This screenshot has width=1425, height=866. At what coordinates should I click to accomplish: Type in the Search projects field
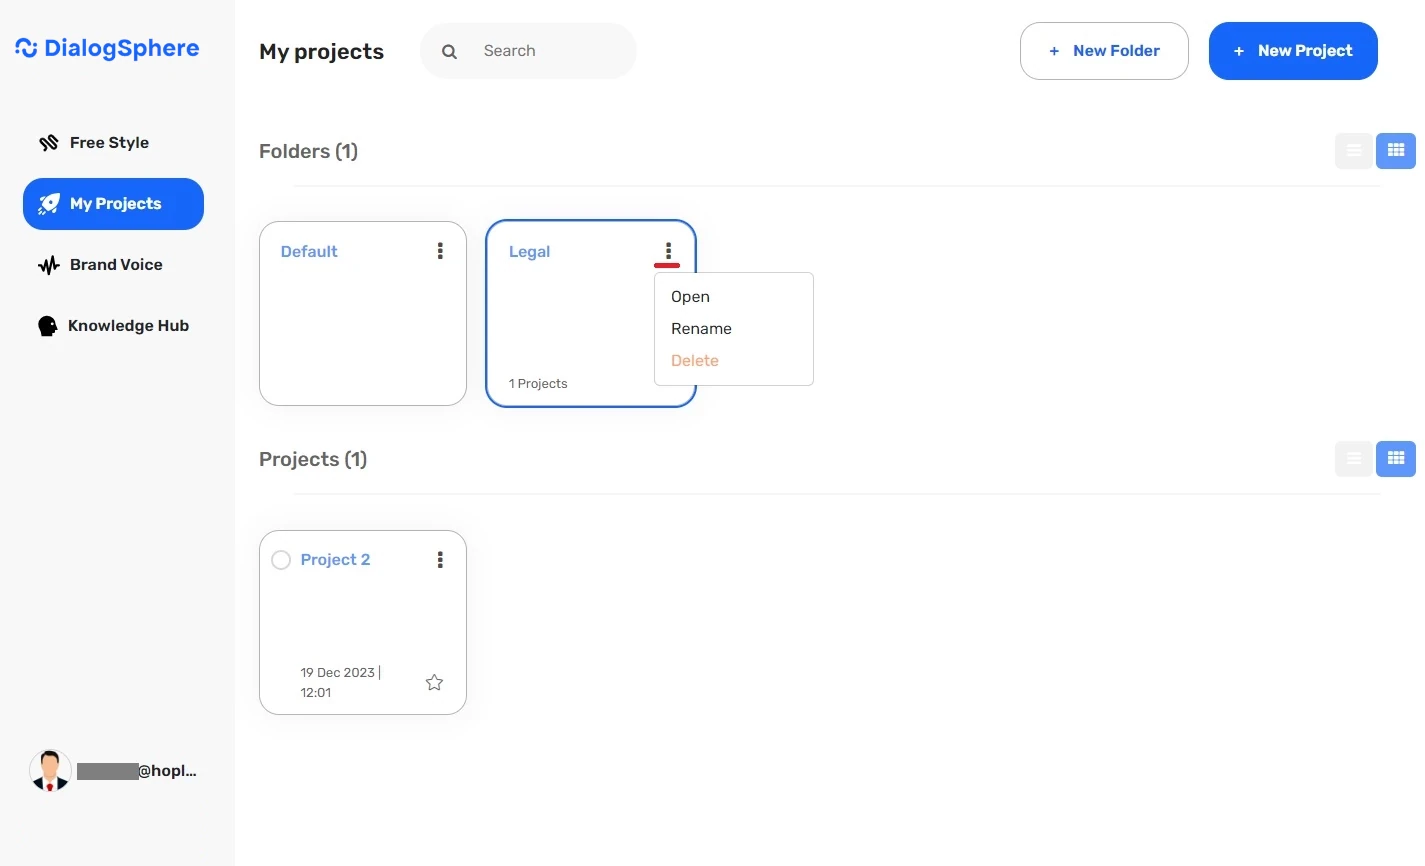(x=550, y=51)
